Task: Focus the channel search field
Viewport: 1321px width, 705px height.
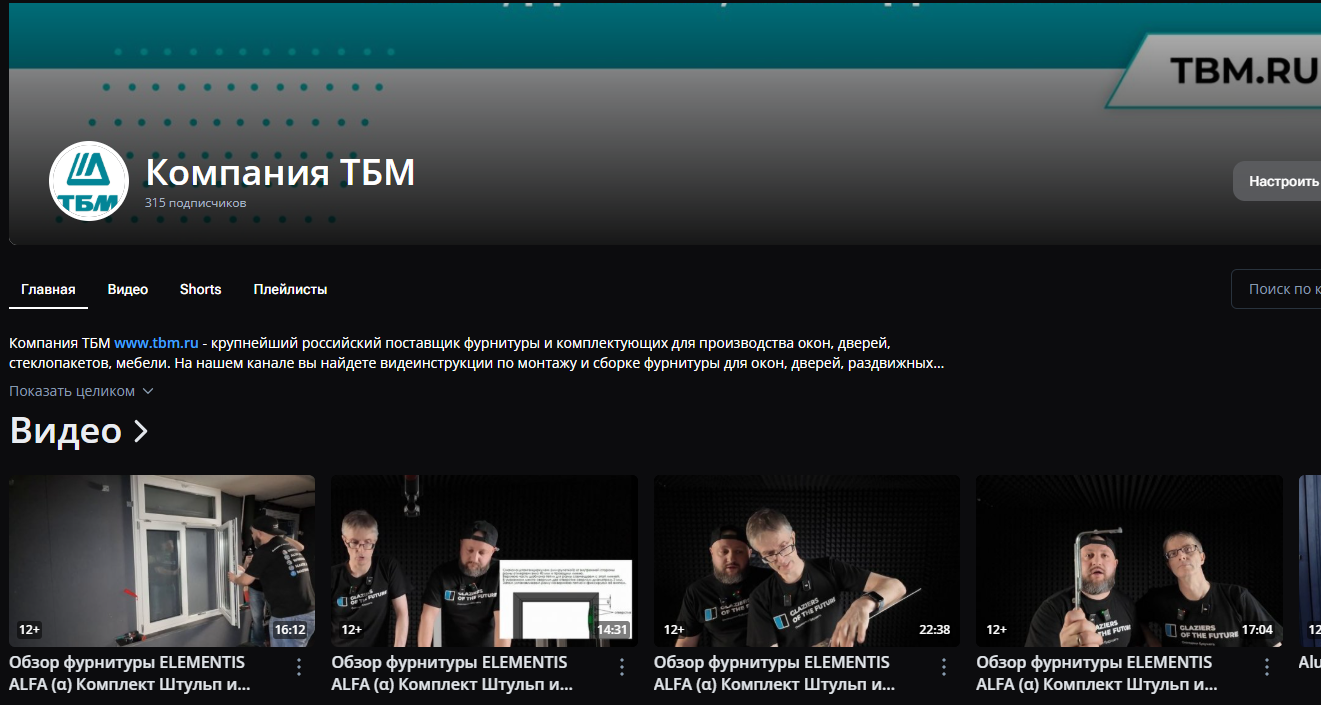Action: point(1279,289)
